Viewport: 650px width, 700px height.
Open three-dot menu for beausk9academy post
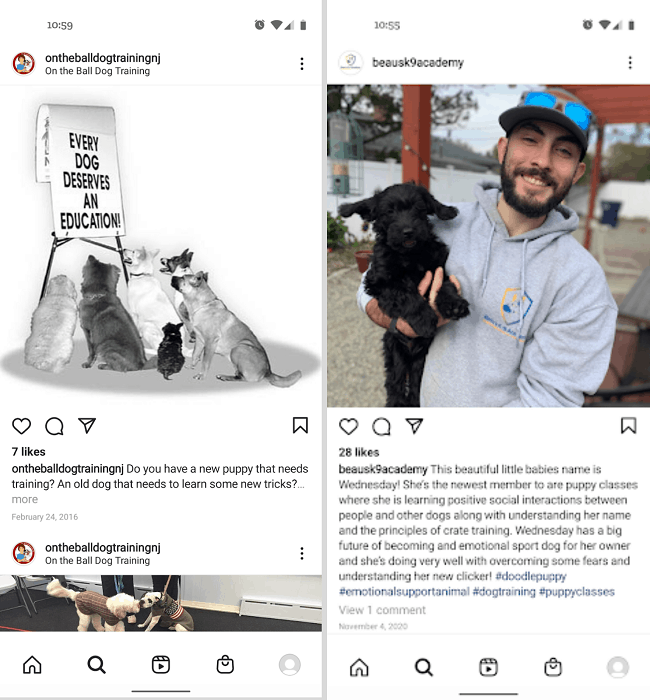[x=630, y=62]
